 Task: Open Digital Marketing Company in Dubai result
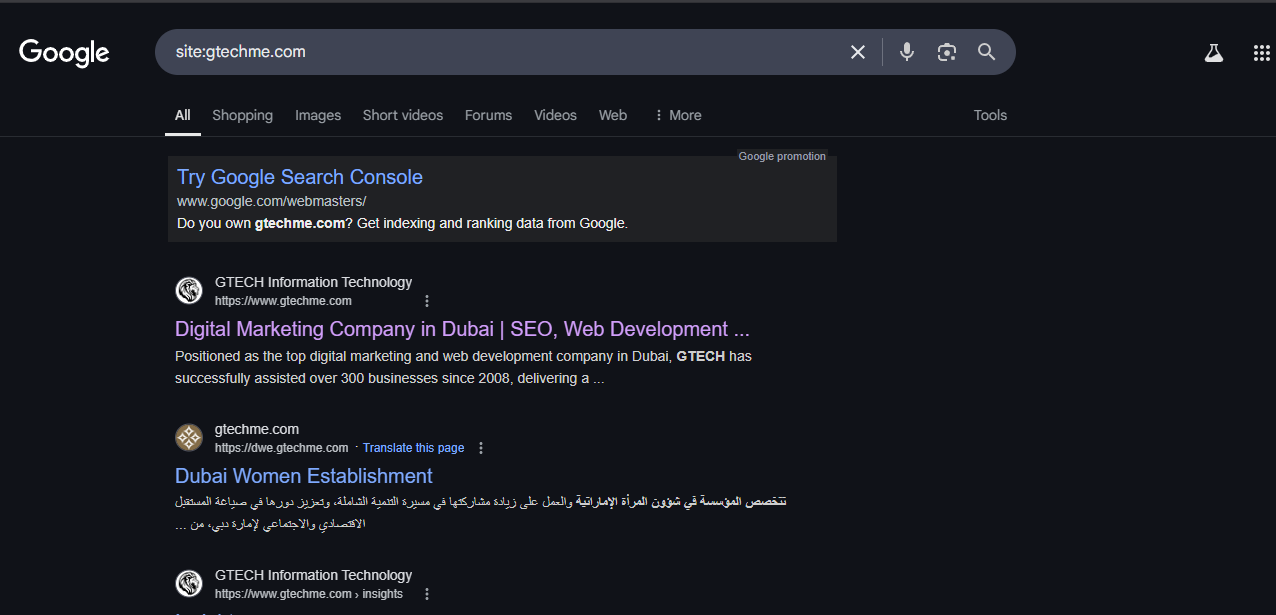(462, 329)
